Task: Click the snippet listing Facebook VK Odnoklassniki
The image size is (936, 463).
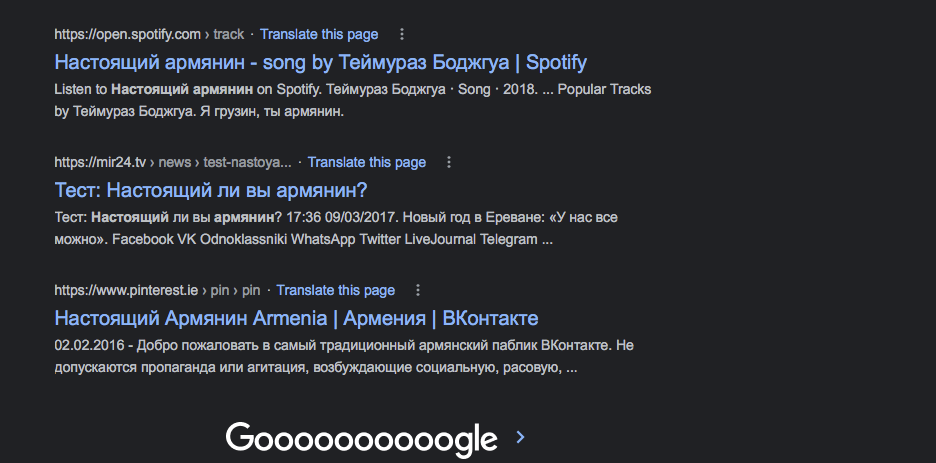Action: (336, 228)
